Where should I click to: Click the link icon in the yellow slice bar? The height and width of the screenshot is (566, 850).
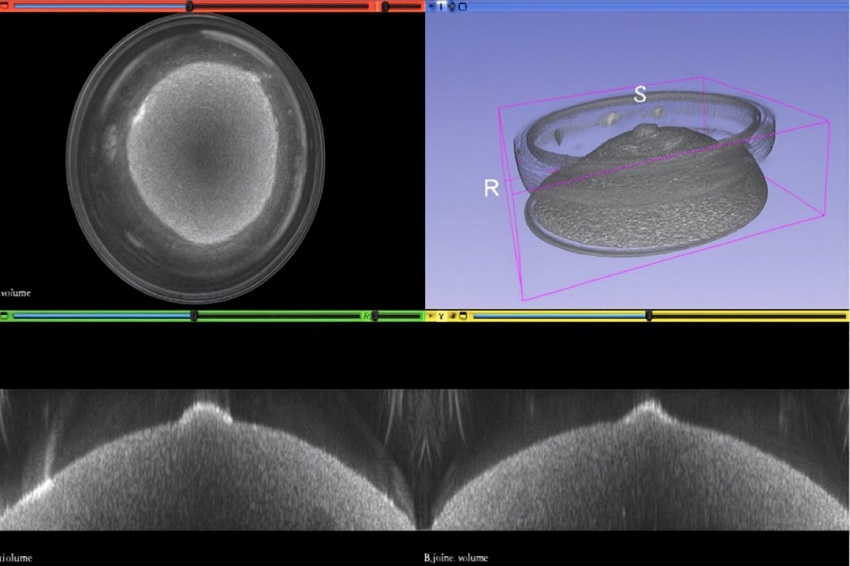(452, 316)
